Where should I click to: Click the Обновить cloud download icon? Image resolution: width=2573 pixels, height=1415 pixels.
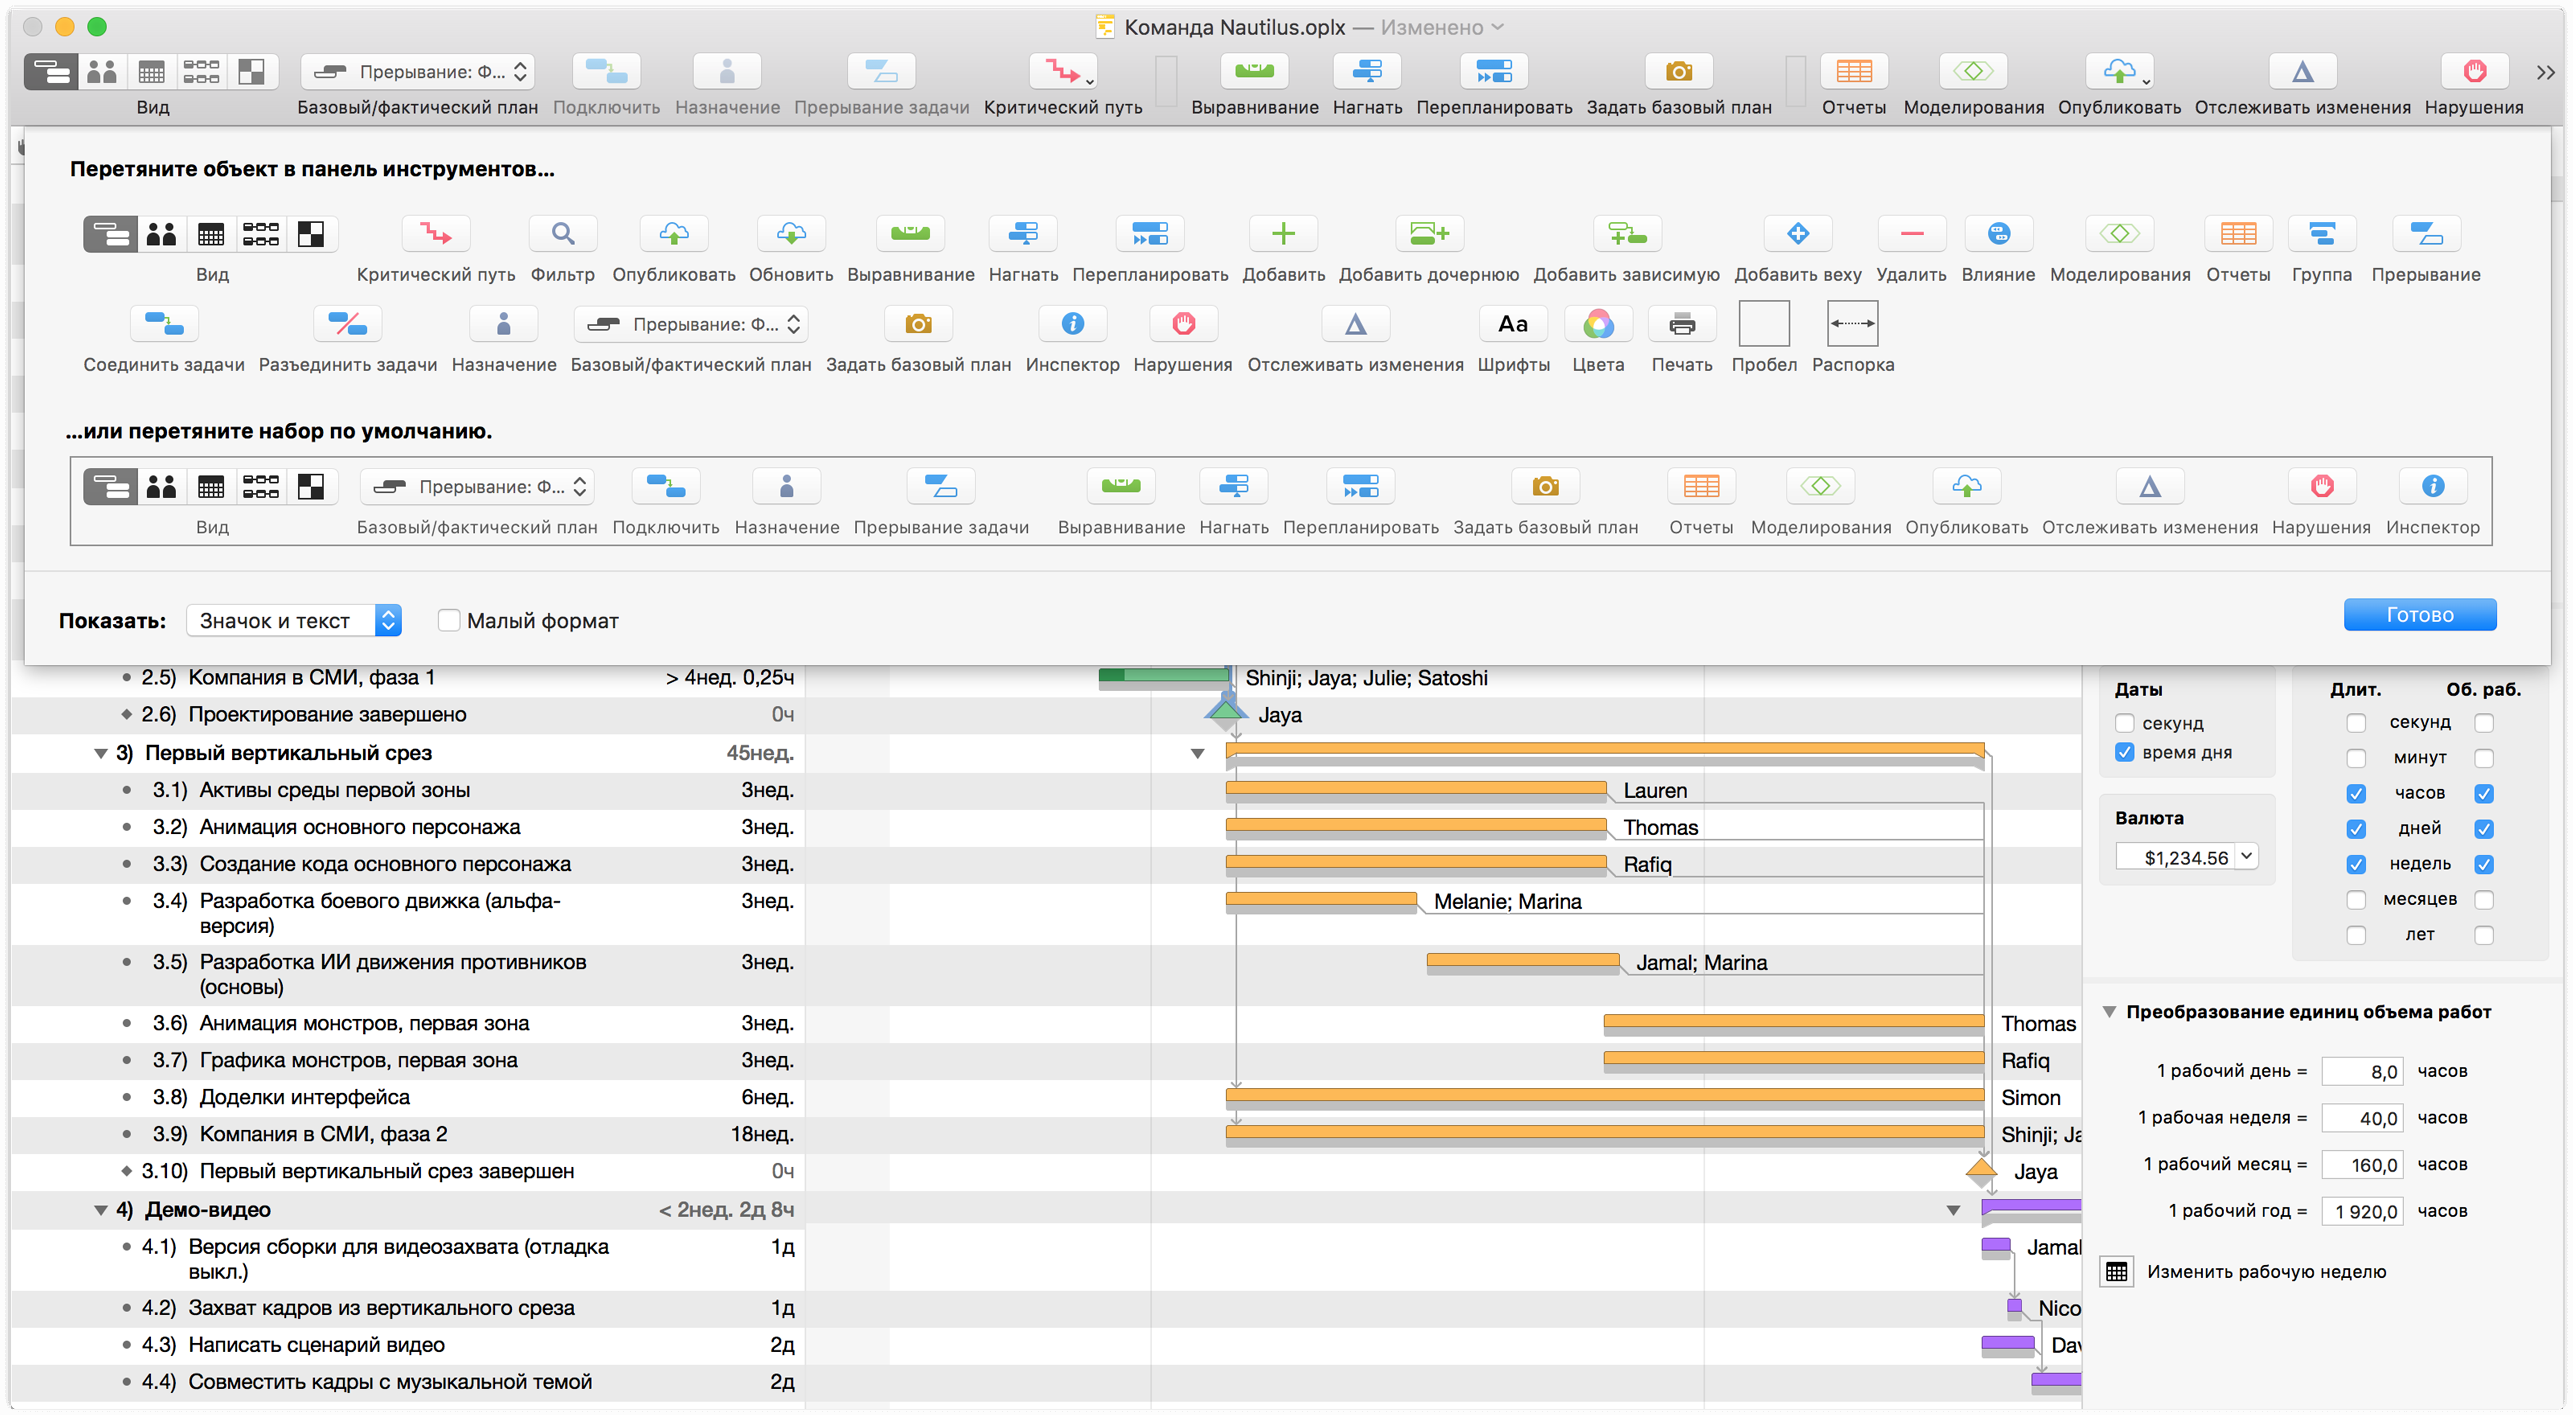pyautogui.click(x=790, y=234)
